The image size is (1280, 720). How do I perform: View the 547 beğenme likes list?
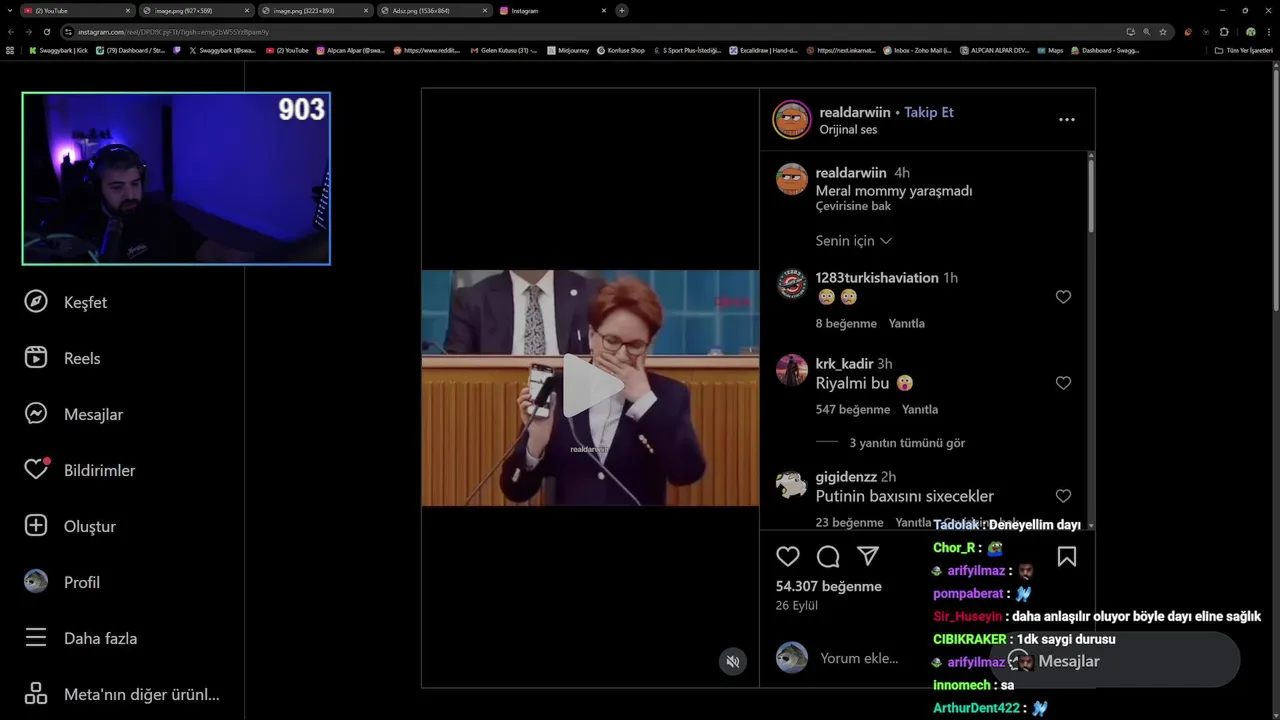click(x=853, y=410)
